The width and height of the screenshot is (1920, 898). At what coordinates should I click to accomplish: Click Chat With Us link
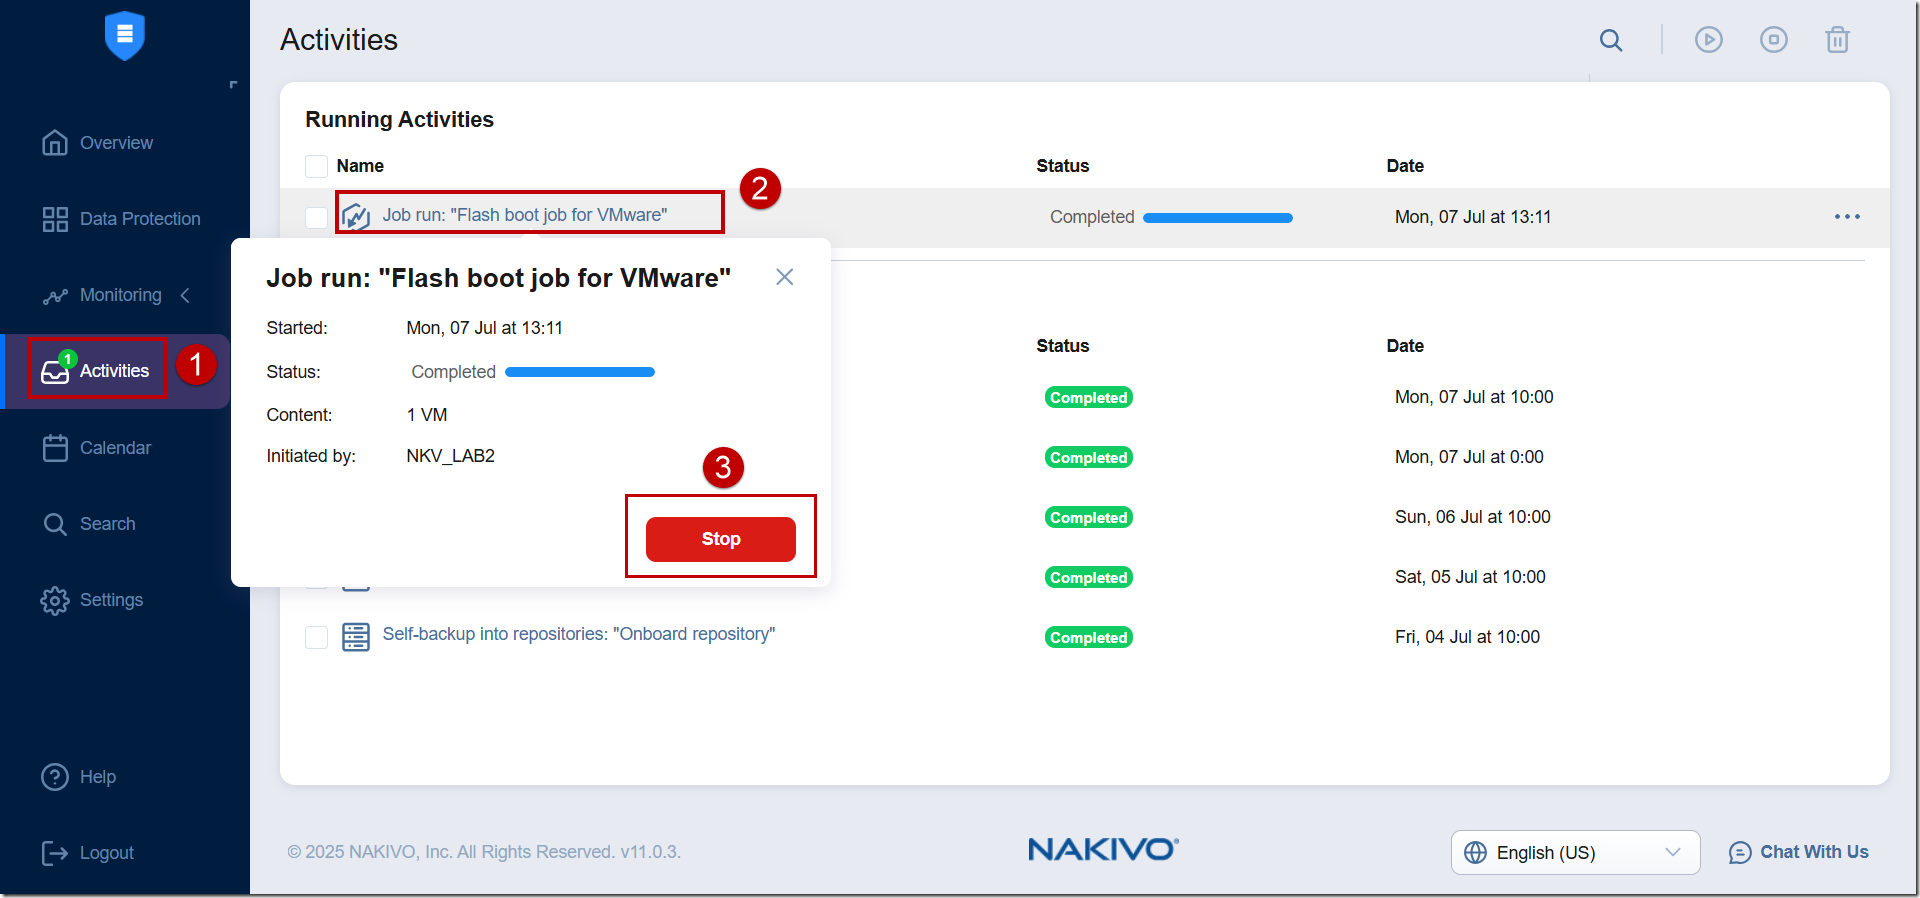[1814, 852]
